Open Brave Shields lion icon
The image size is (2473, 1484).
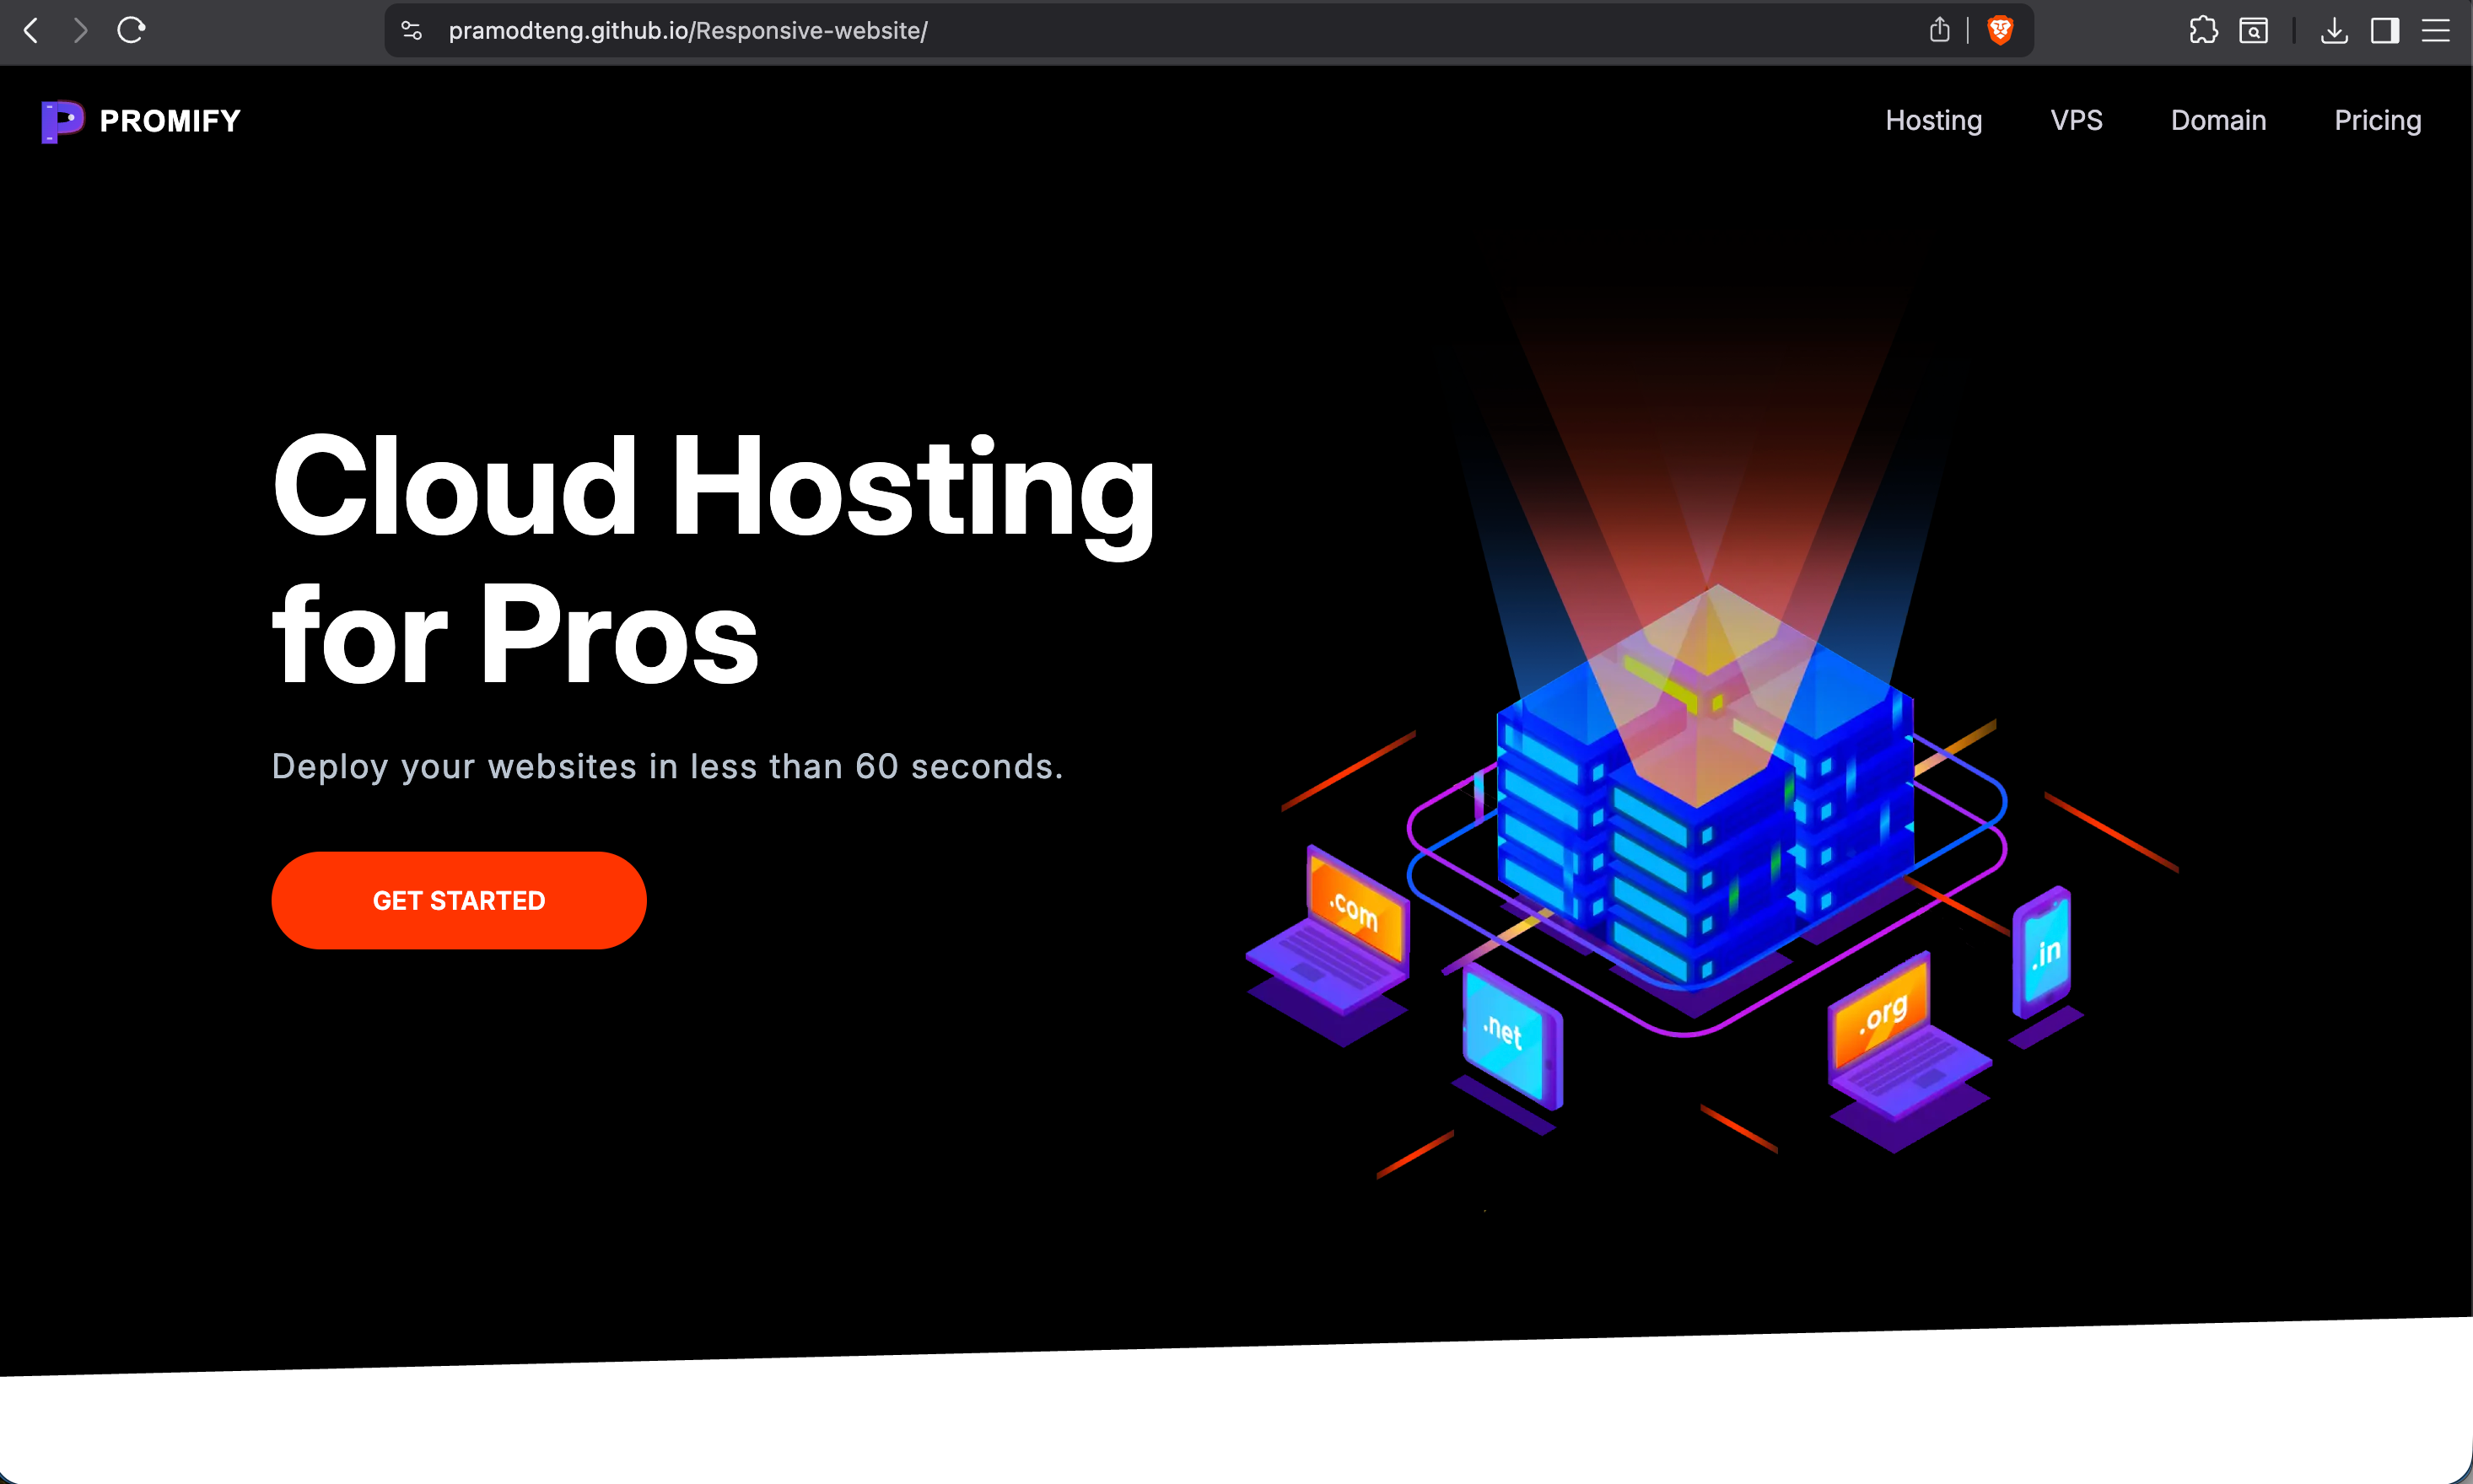coord(2000,30)
